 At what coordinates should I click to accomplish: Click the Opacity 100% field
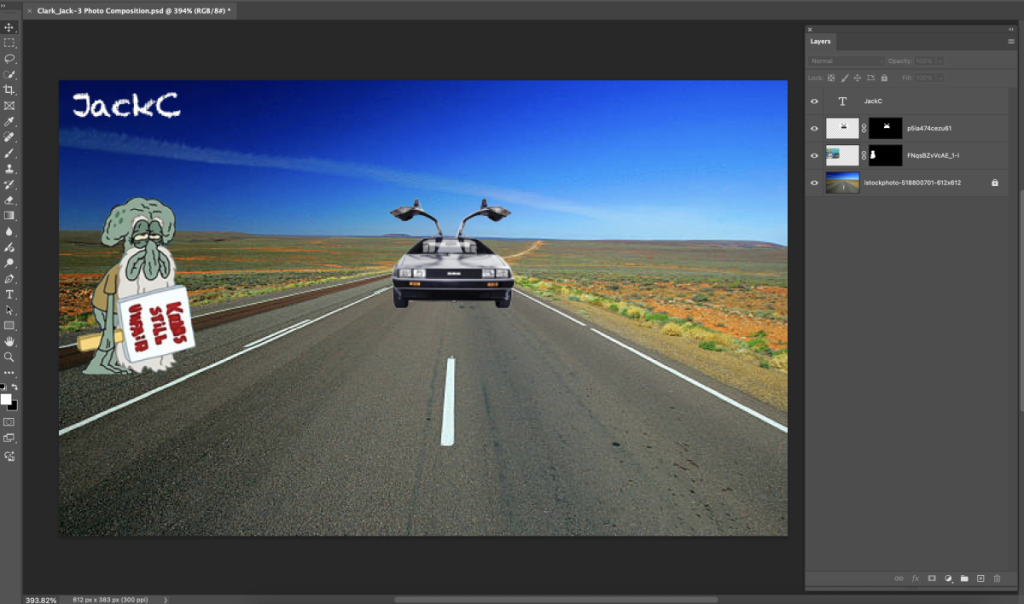pyautogui.click(x=924, y=61)
